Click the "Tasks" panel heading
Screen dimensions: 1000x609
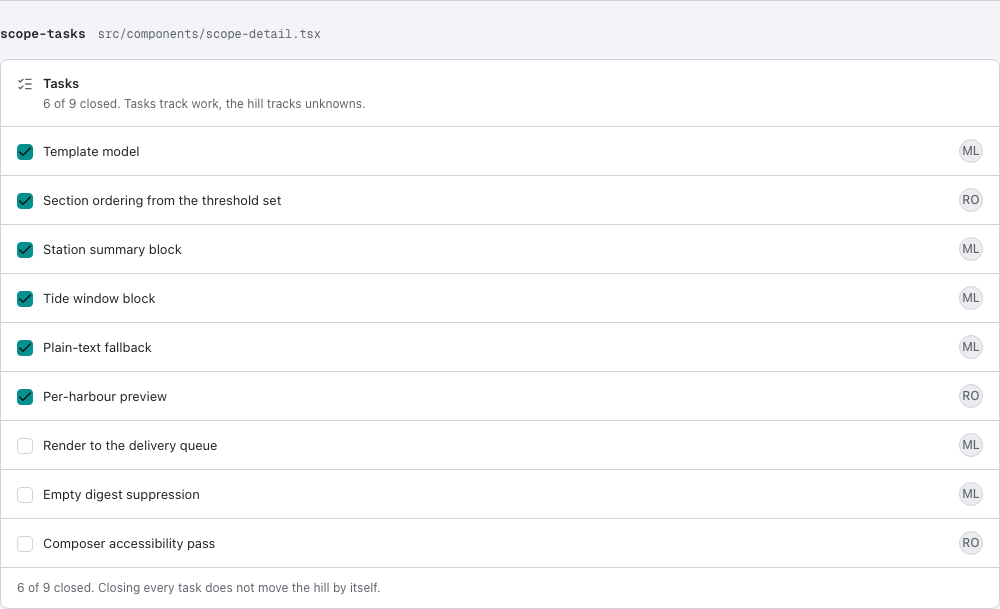tap(61, 84)
